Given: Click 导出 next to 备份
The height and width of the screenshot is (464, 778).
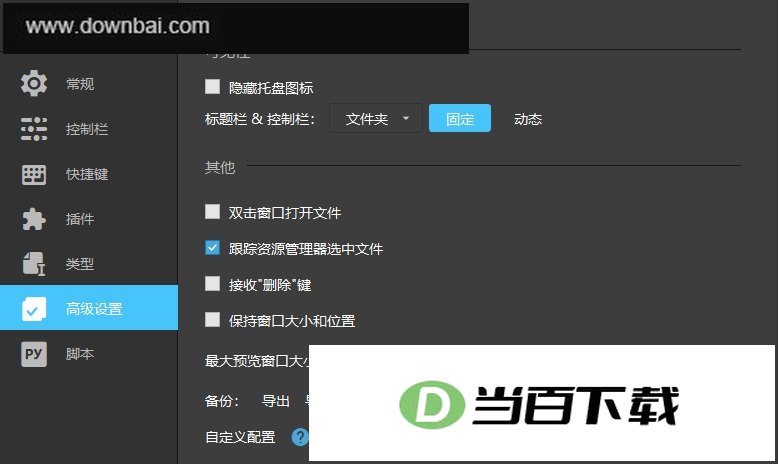Looking at the screenshot, I should tap(275, 401).
